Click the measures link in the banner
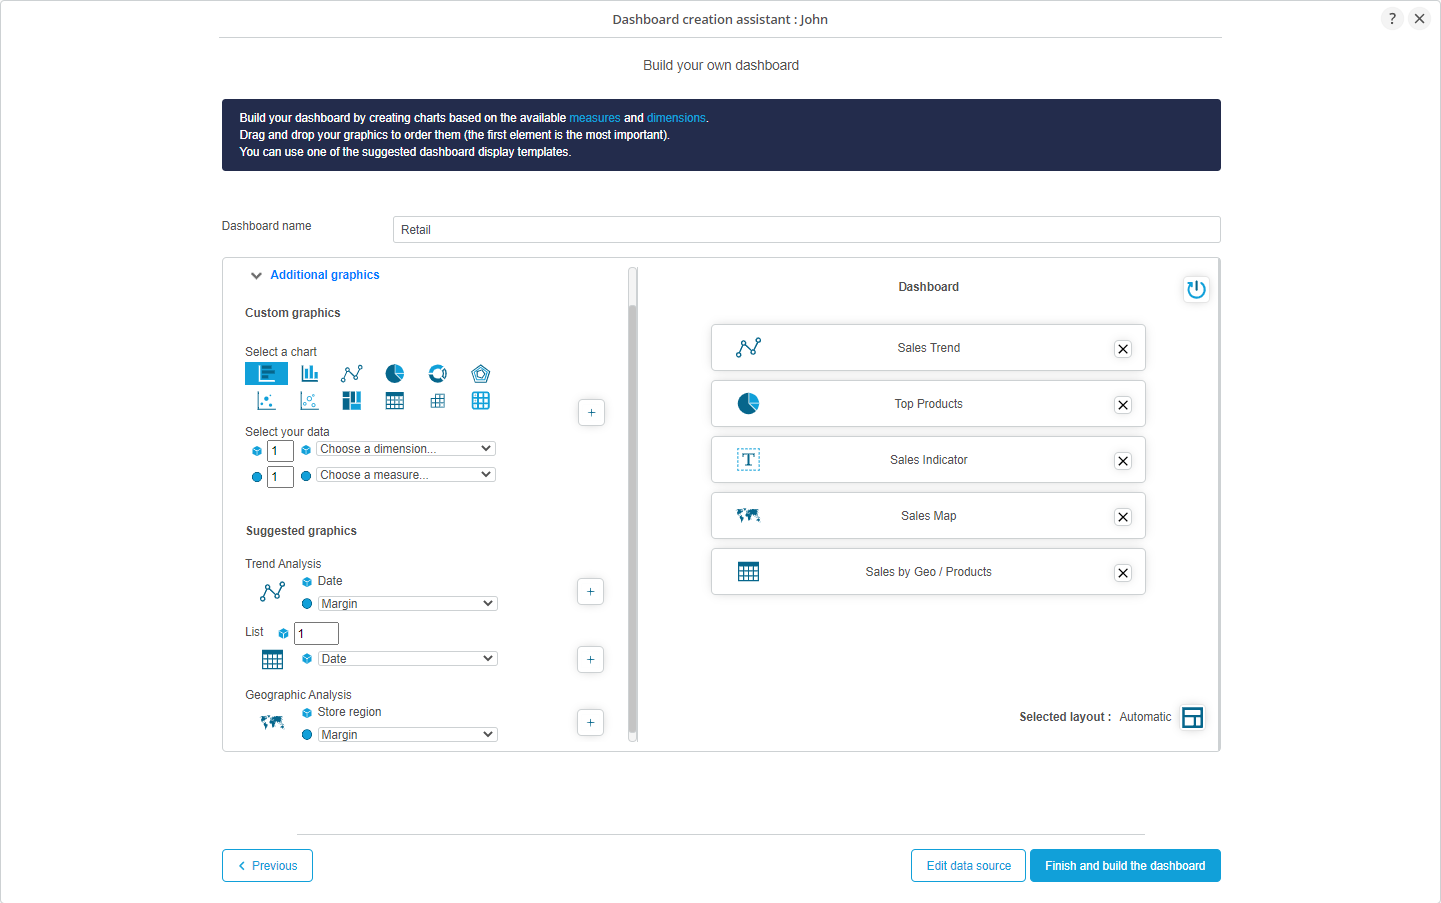This screenshot has height=903, width=1441. pos(594,118)
